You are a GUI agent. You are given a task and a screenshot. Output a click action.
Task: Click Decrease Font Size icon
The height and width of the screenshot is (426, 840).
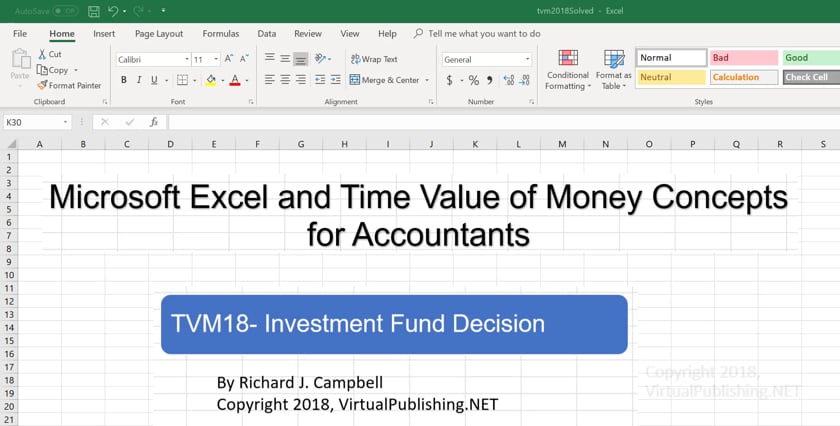coord(244,59)
